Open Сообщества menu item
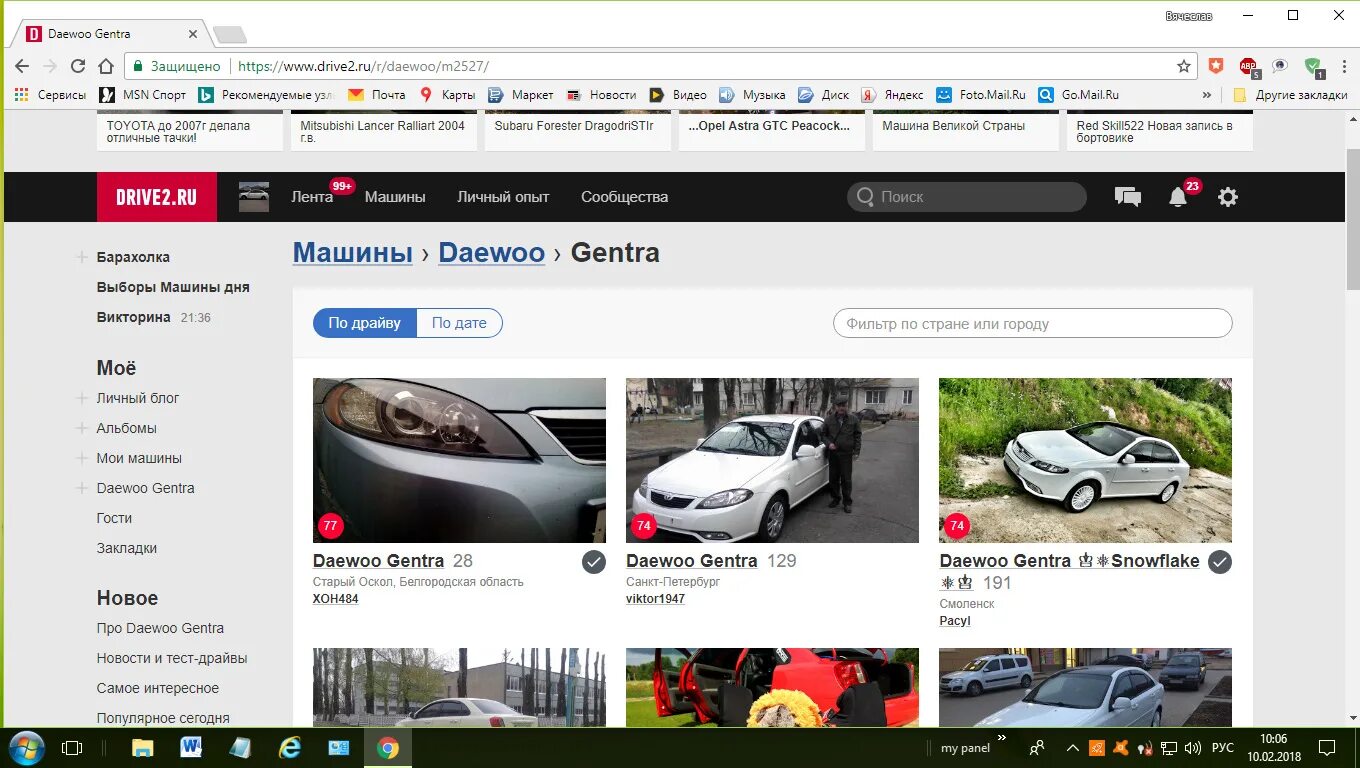Image resolution: width=1360 pixels, height=768 pixels. click(624, 197)
